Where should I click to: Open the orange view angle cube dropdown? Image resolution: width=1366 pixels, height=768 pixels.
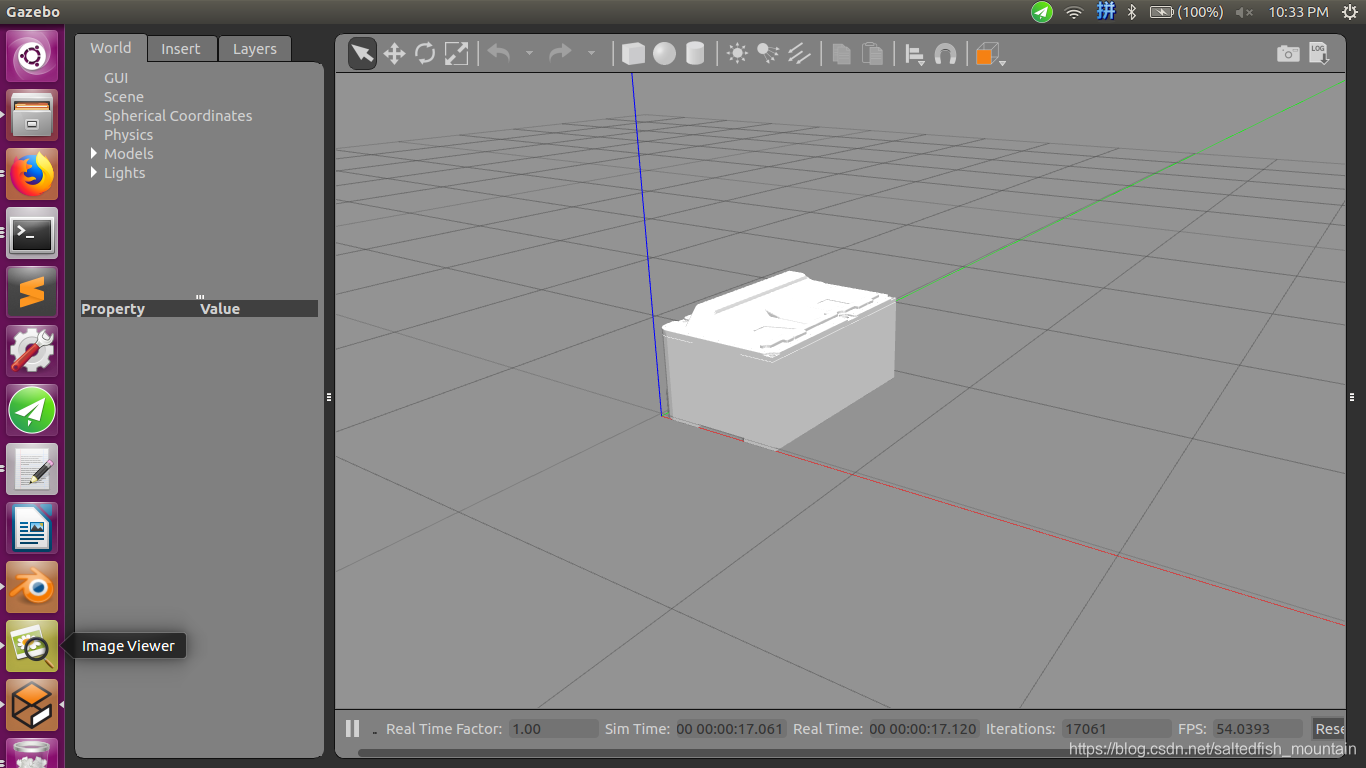[989, 55]
